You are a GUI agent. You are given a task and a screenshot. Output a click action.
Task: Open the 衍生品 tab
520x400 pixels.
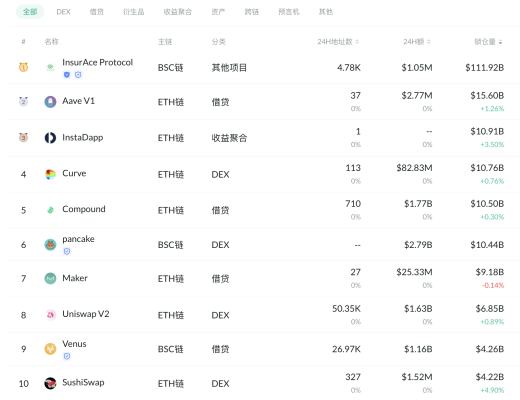134,12
